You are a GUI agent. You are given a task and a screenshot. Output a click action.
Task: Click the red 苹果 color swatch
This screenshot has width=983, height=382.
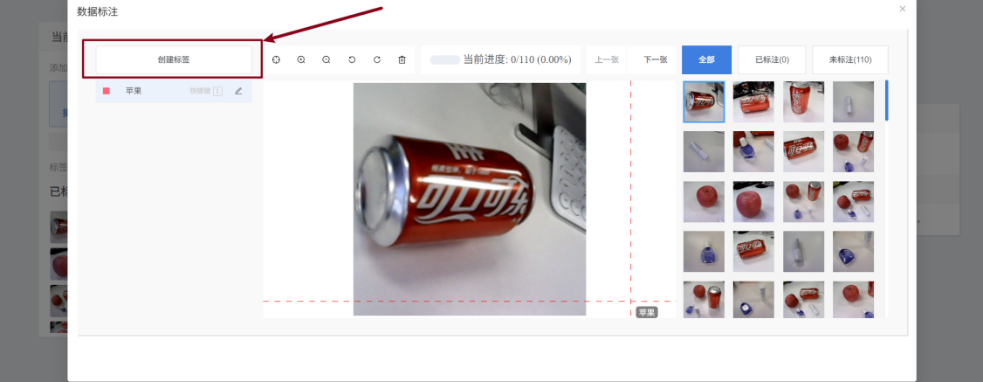[107, 91]
